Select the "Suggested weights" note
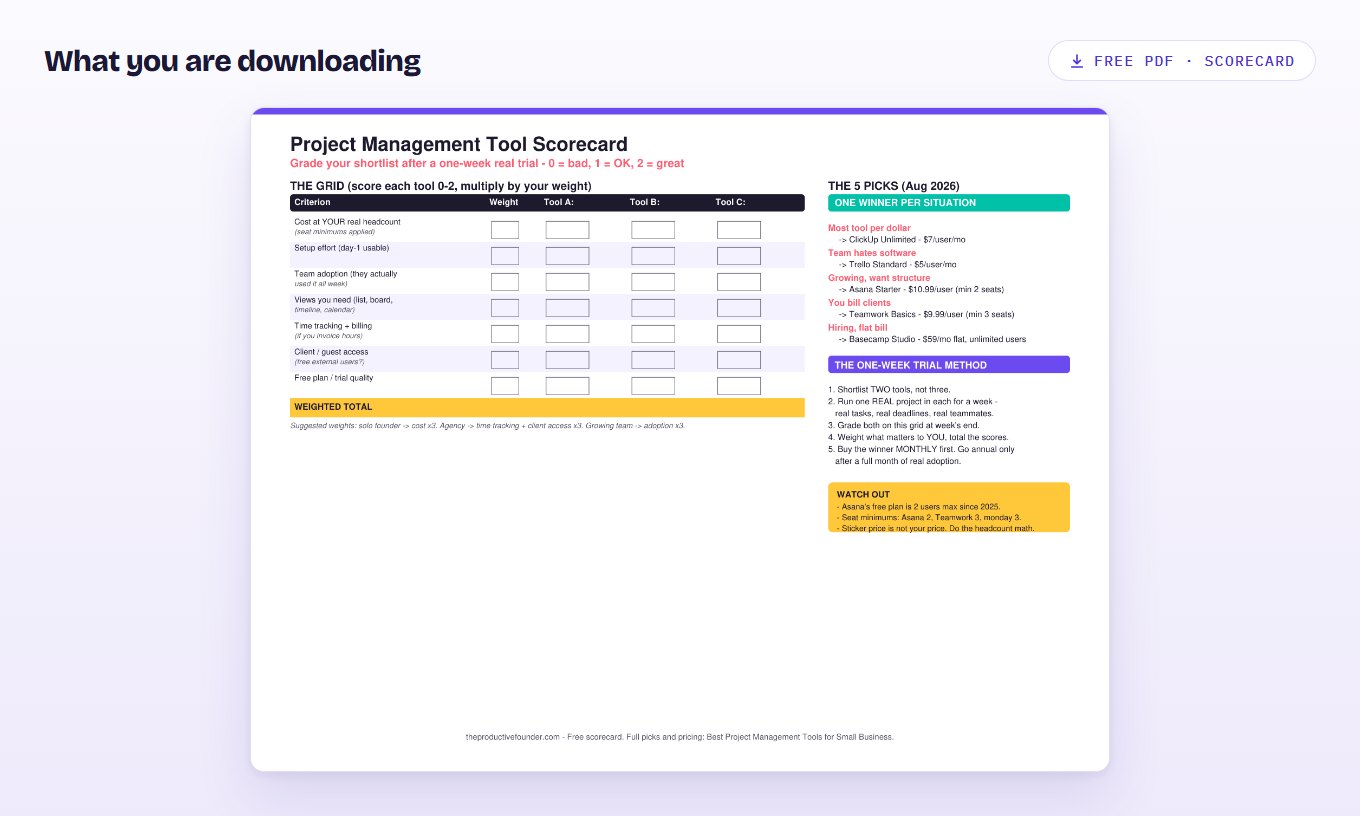1360x816 pixels. (x=488, y=426)
